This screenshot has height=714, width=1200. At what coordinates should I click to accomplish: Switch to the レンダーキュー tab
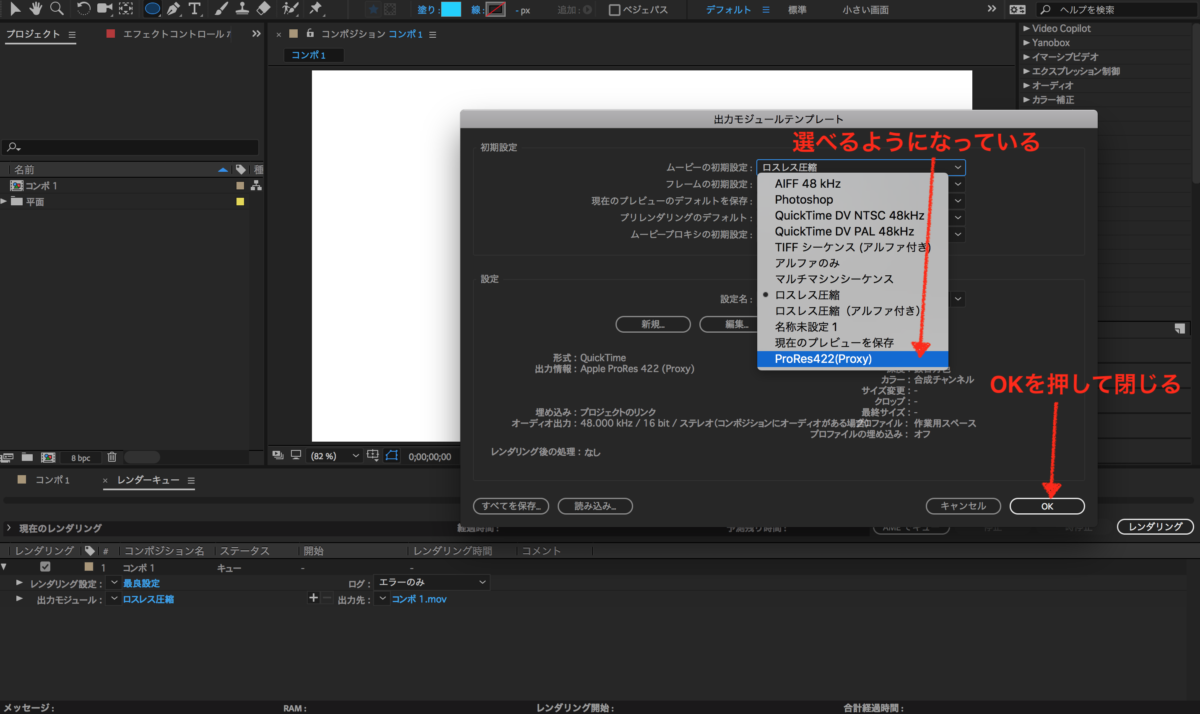(x=148, y=481)
